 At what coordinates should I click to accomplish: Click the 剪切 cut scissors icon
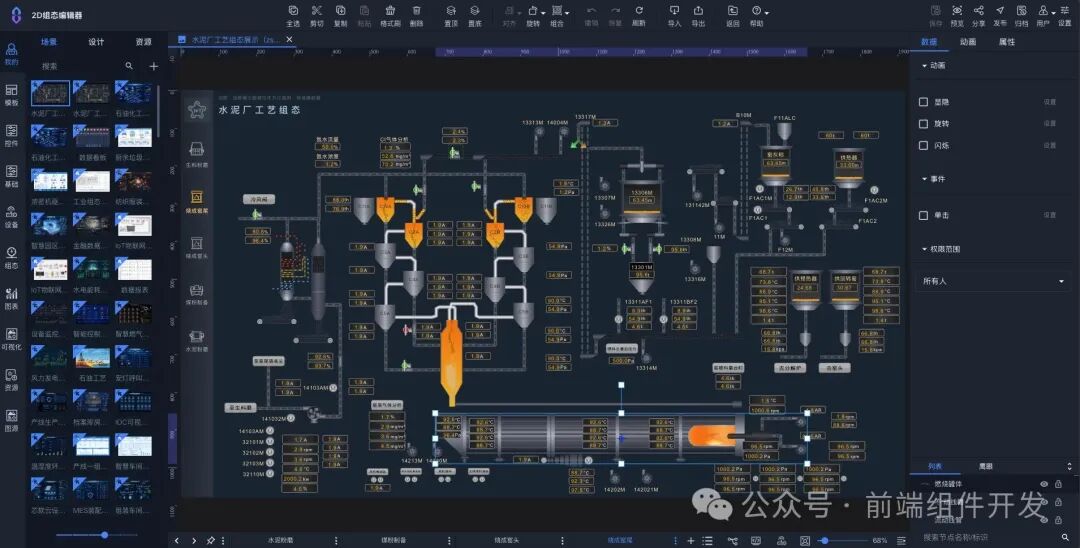[317, 10]
